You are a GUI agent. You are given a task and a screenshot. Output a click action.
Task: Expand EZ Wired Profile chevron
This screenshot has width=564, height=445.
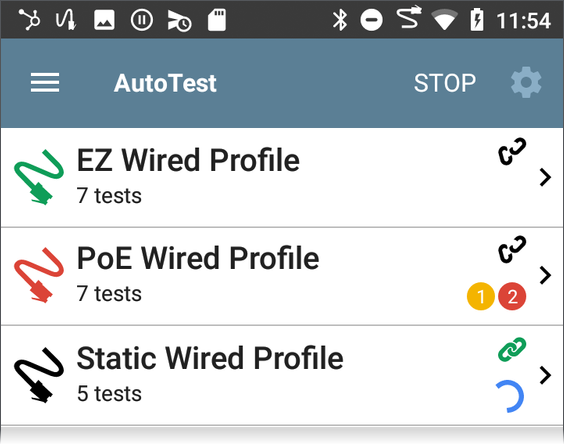545,177
